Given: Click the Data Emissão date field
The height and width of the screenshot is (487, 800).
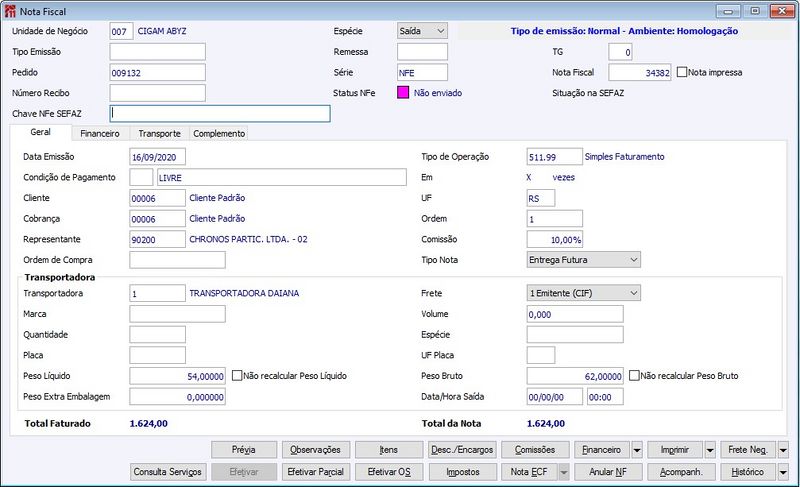Looking at the screenshot, I should tap(158, 157).
